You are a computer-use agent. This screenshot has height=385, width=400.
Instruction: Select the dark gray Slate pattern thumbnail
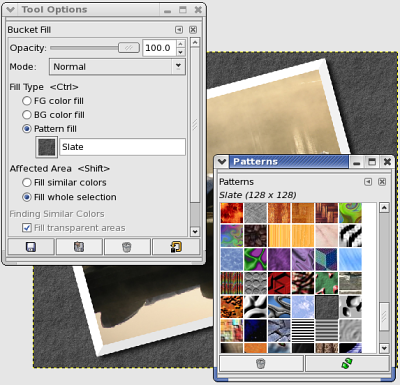click(326, 307)
